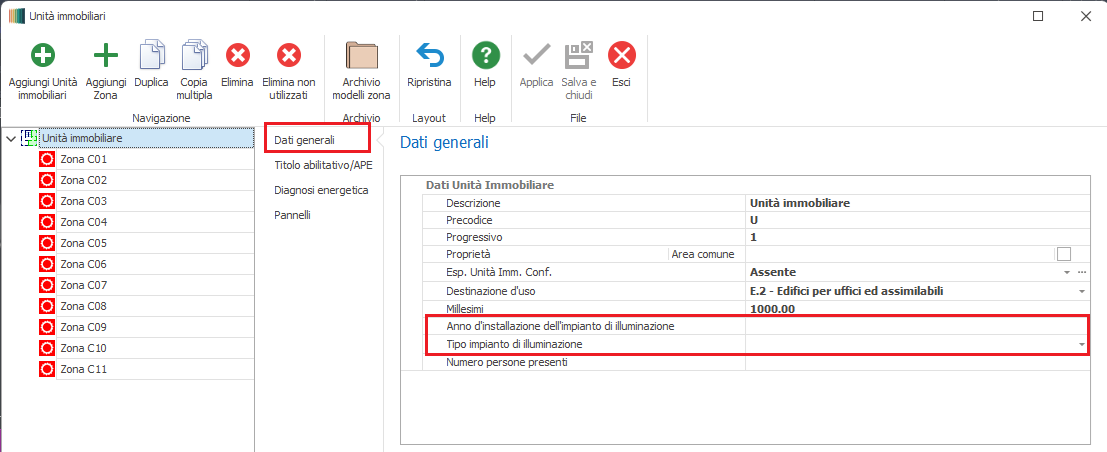
Task: Click the Esci exit icon
Action: pos(621,55)
